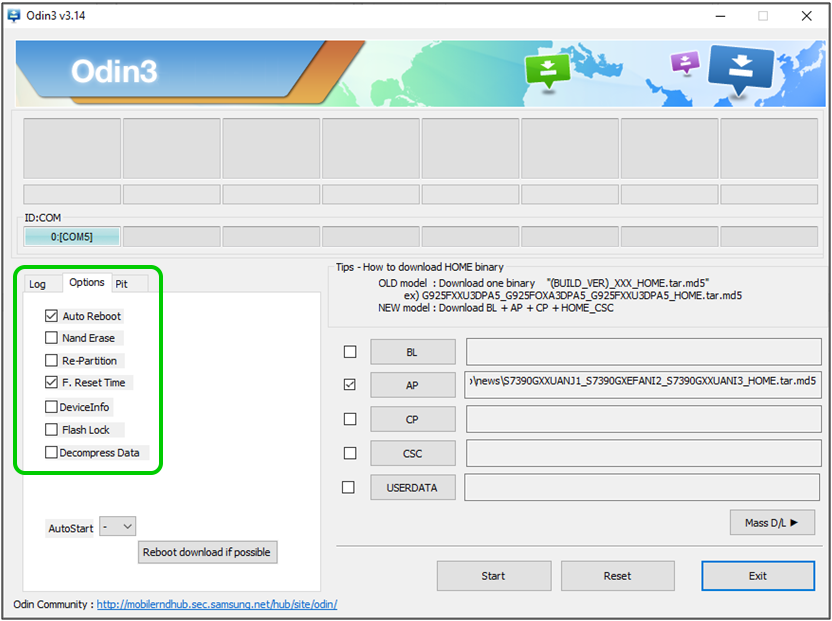Click the CSC file button
Image resolution: width=832 pixels, height=621 pixels.
[412, 453]
